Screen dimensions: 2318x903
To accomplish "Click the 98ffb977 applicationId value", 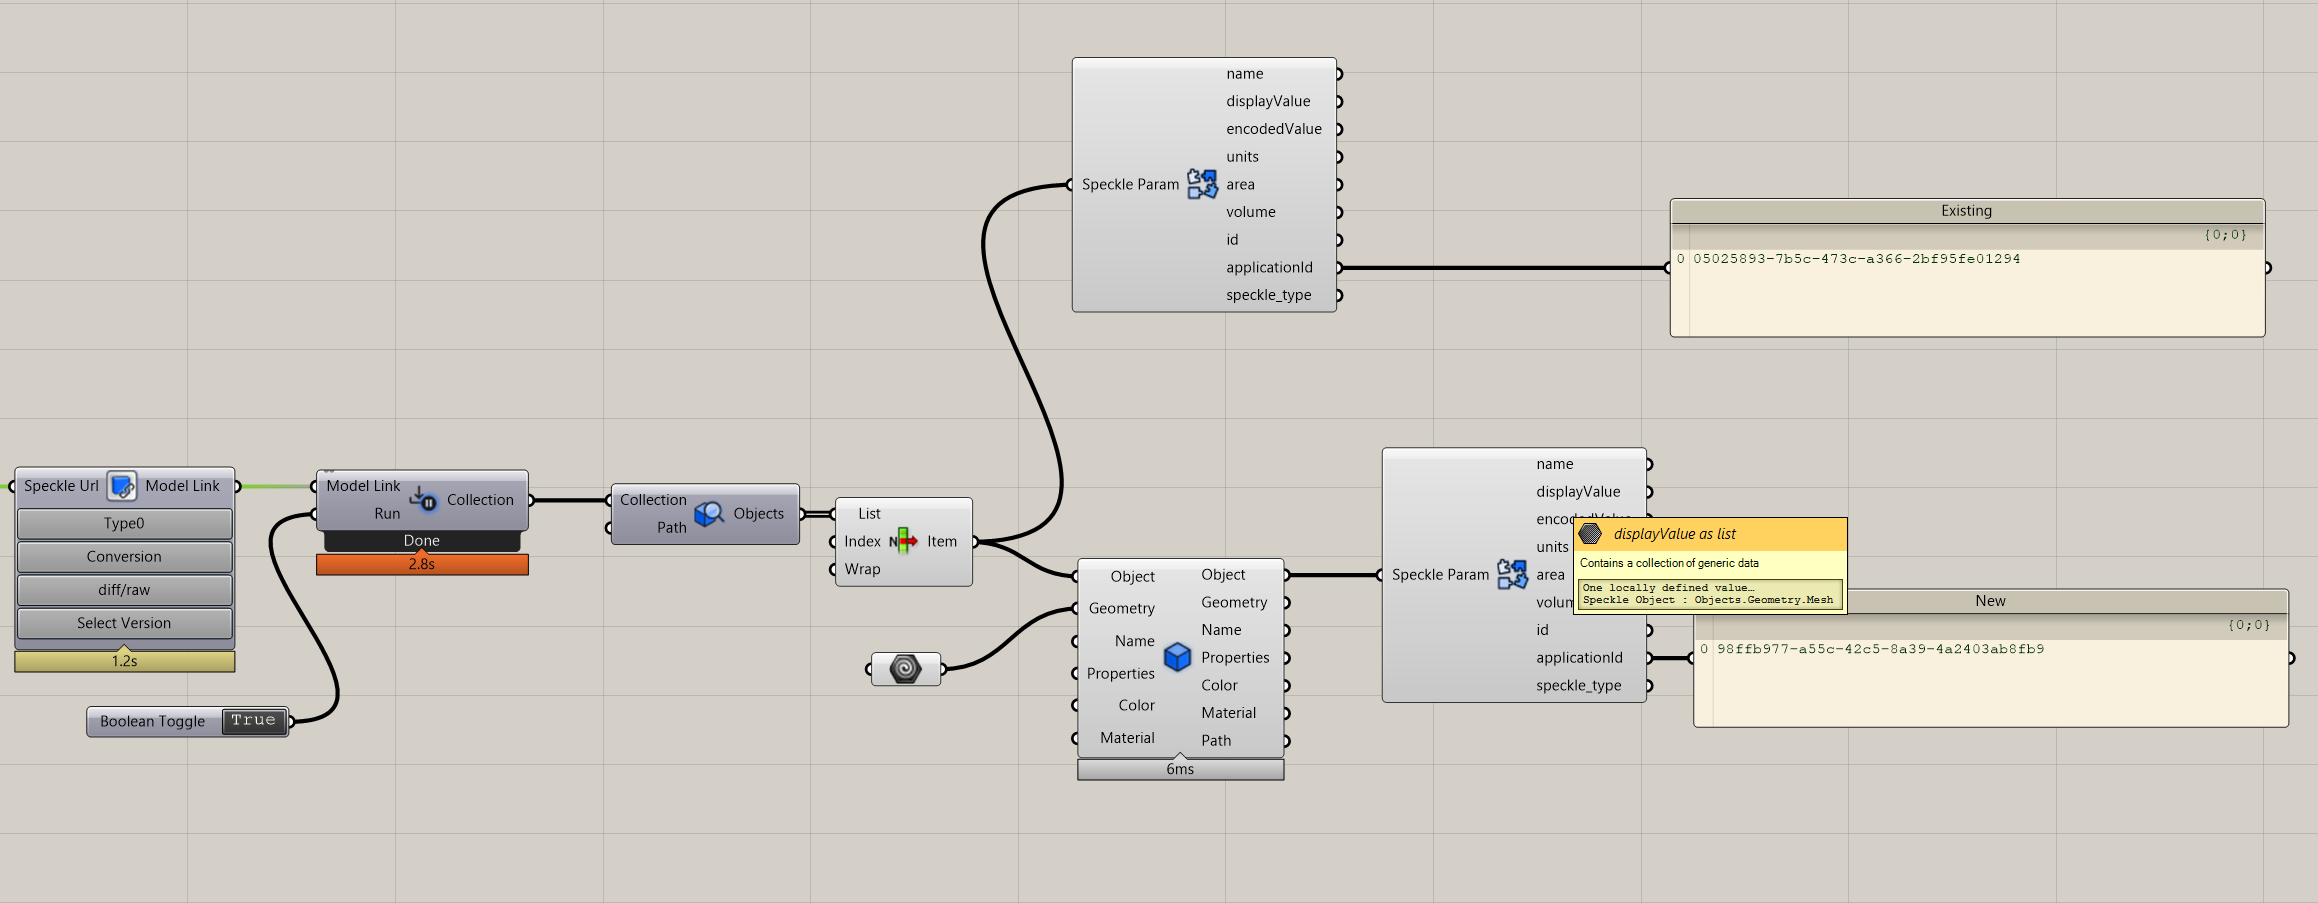I will 1880,649.
